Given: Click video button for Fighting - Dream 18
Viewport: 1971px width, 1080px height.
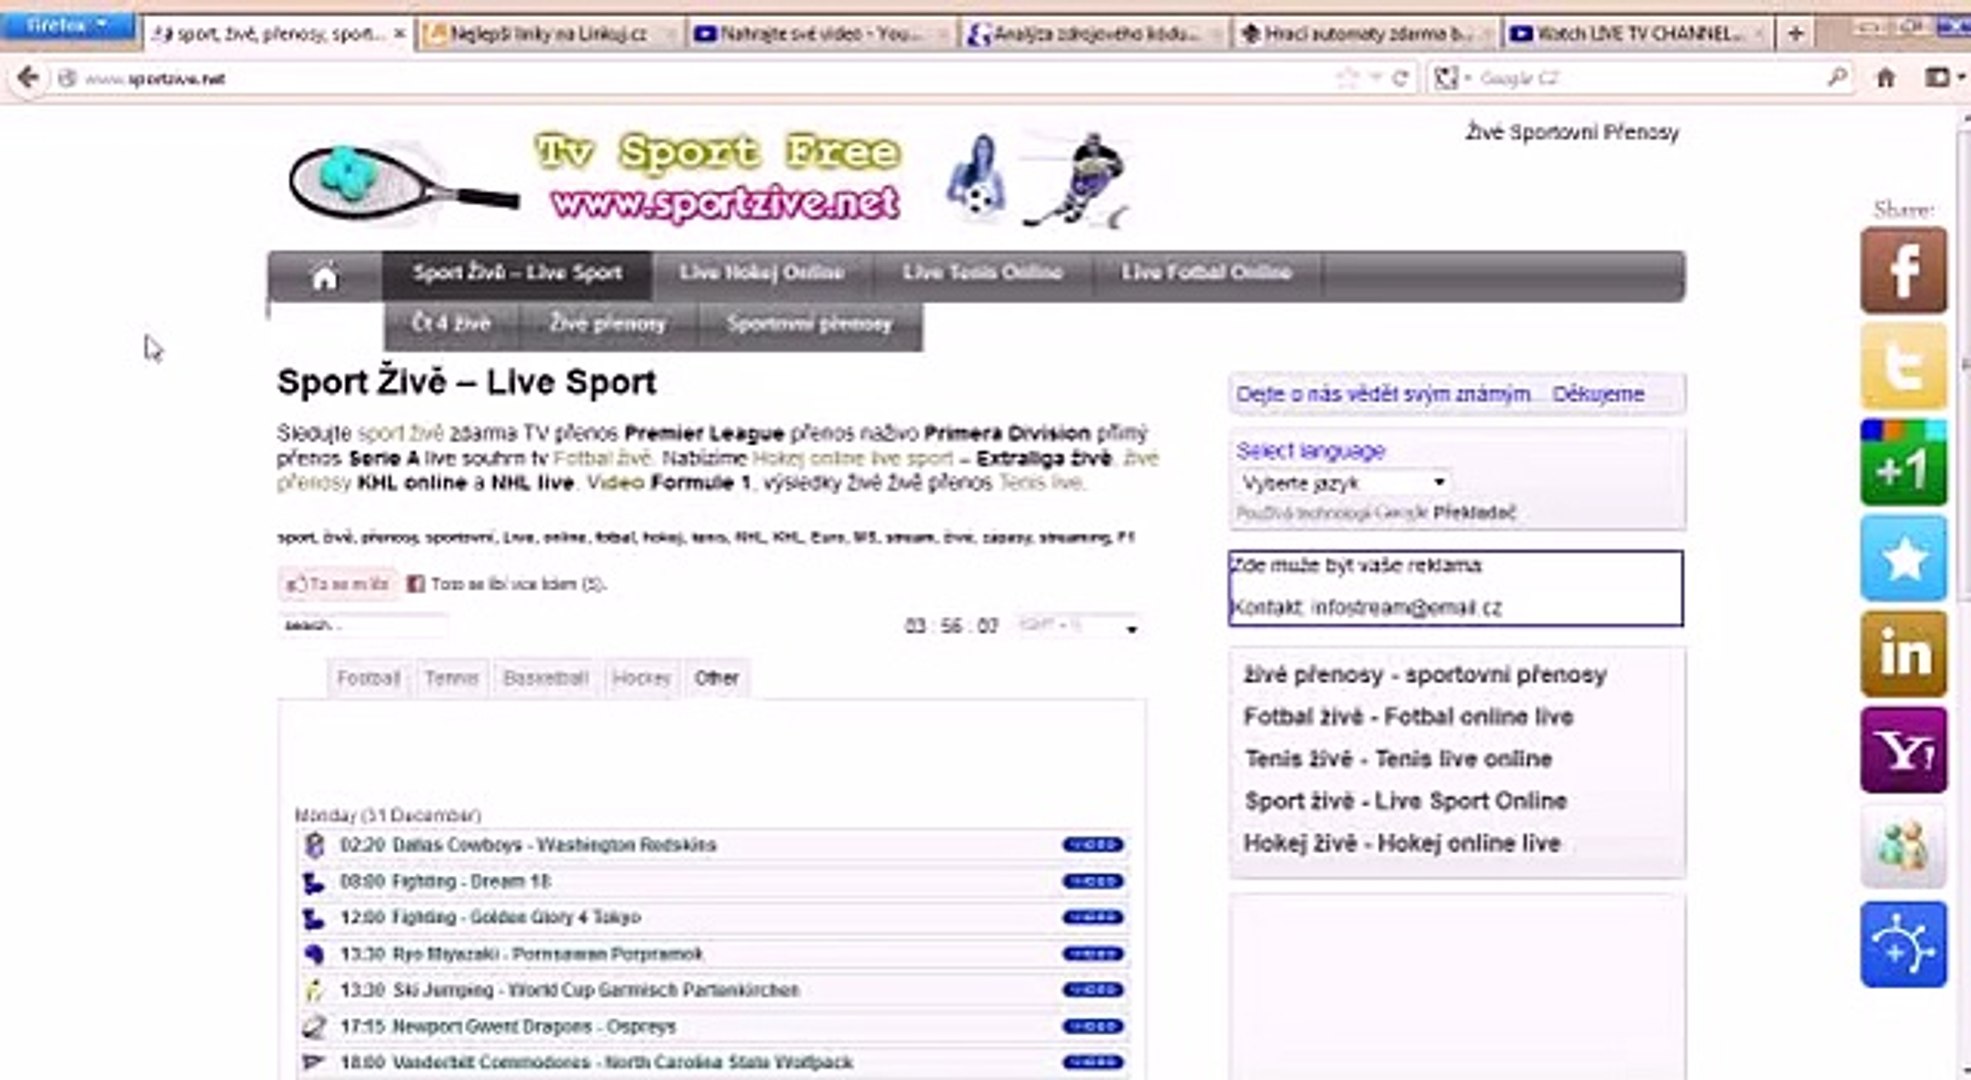Looking at the screenshot, I should tap(1093, 881).
